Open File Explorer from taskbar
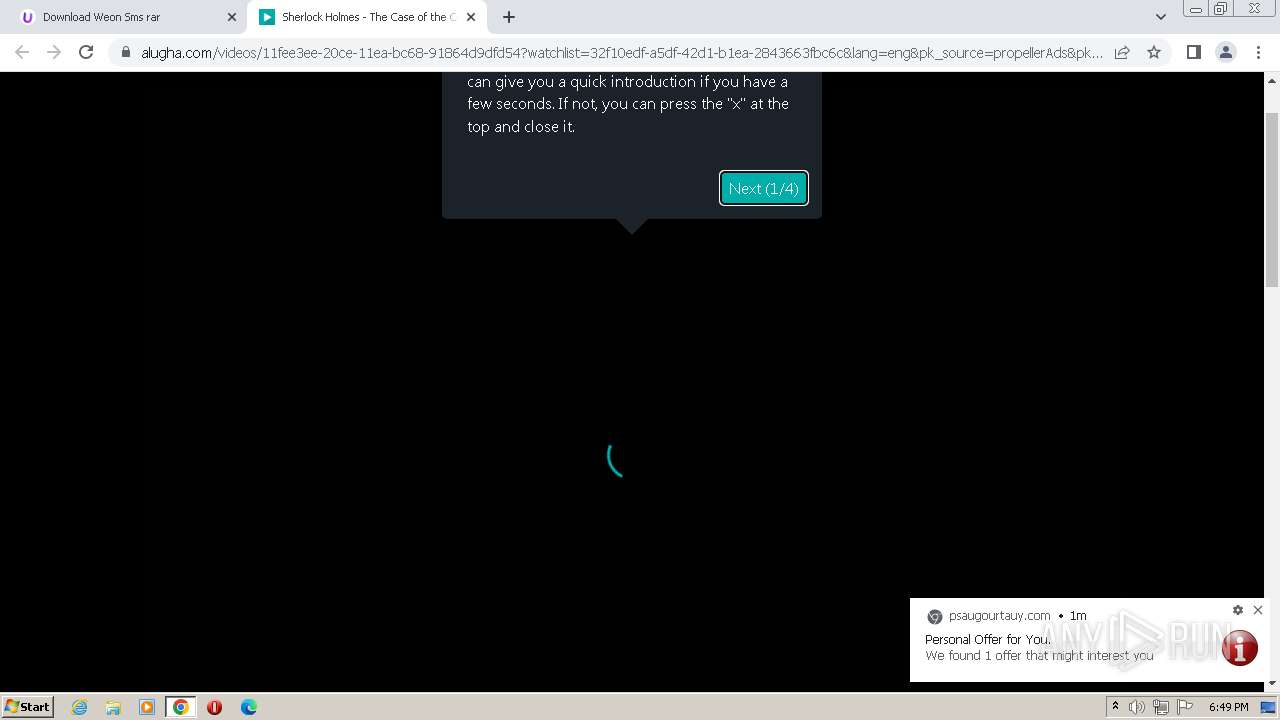1280x720 pixels. pos(113,707)
